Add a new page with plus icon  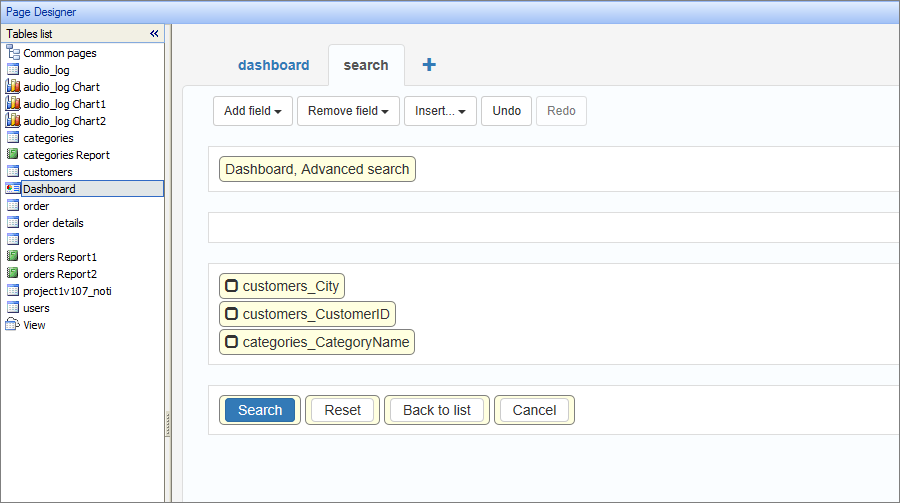(429, 64)
